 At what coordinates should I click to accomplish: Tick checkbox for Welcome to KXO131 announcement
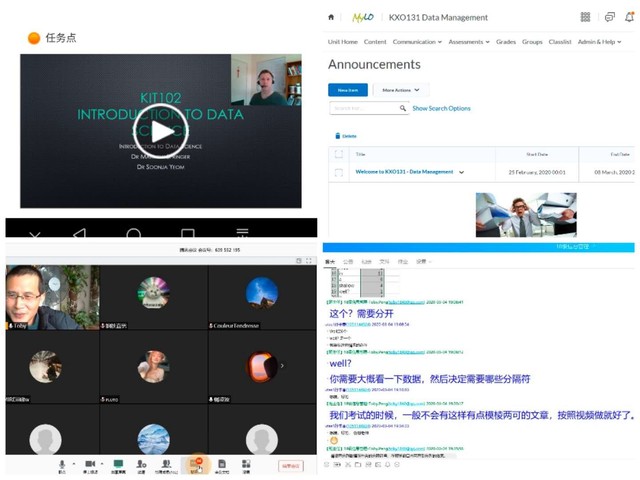pyautogui.click(x=338, y=172)
